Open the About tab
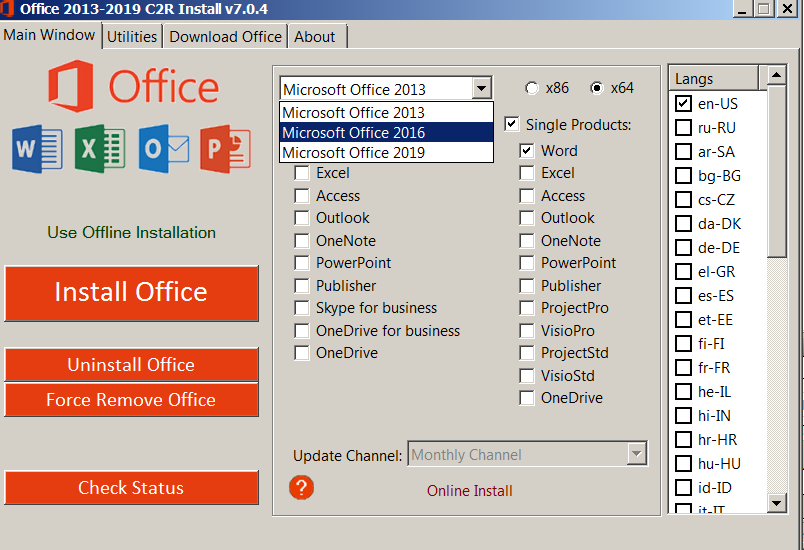804x550 pixels. (x=317, y=37)
